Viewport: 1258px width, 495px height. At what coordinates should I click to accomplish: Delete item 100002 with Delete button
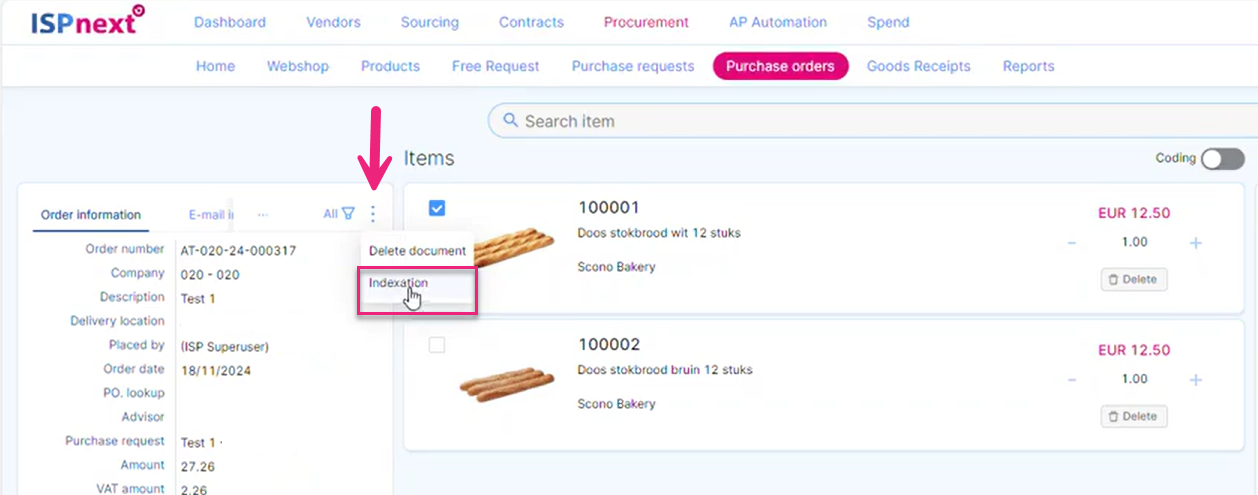coord(1134,417)
